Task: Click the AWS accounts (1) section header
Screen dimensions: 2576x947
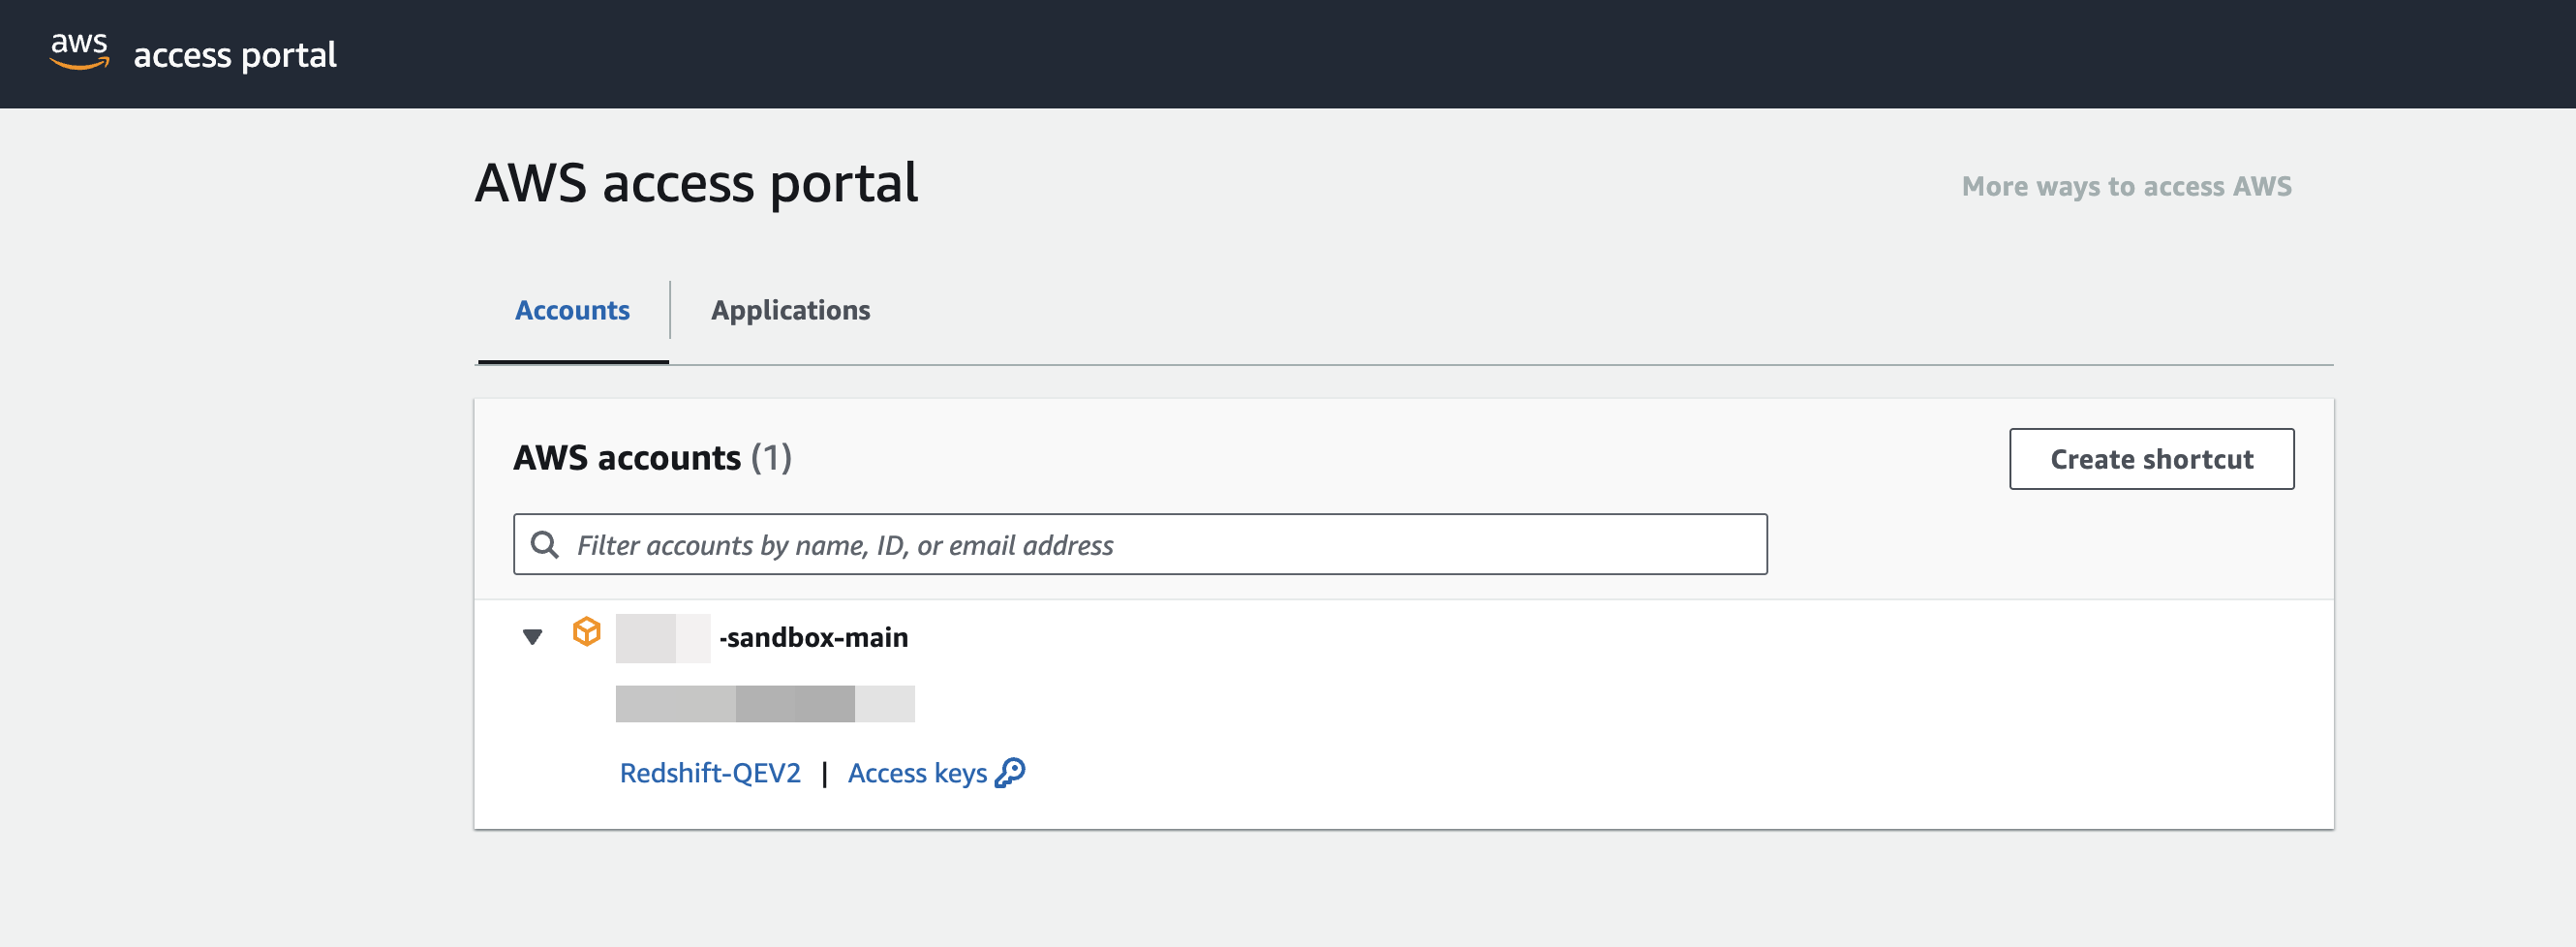Action: click(652, 458)
